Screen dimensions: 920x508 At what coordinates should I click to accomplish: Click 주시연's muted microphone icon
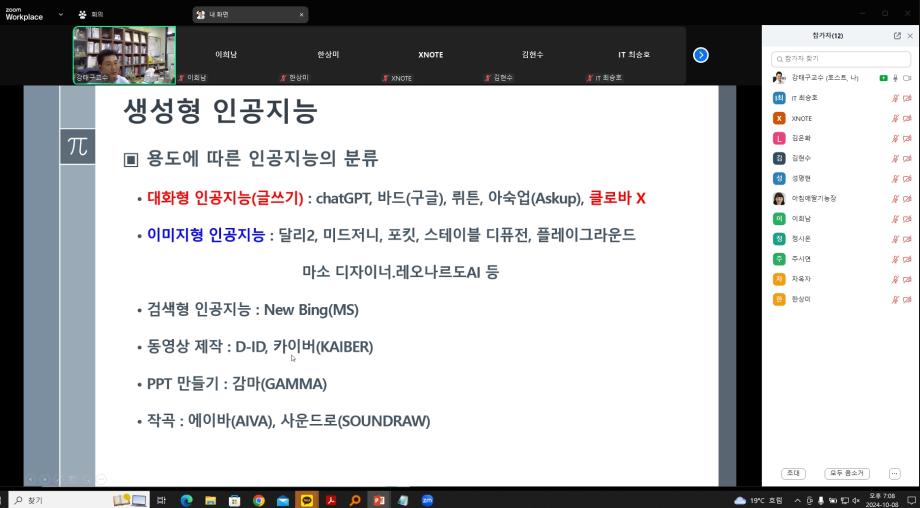(x=895, y=259)
